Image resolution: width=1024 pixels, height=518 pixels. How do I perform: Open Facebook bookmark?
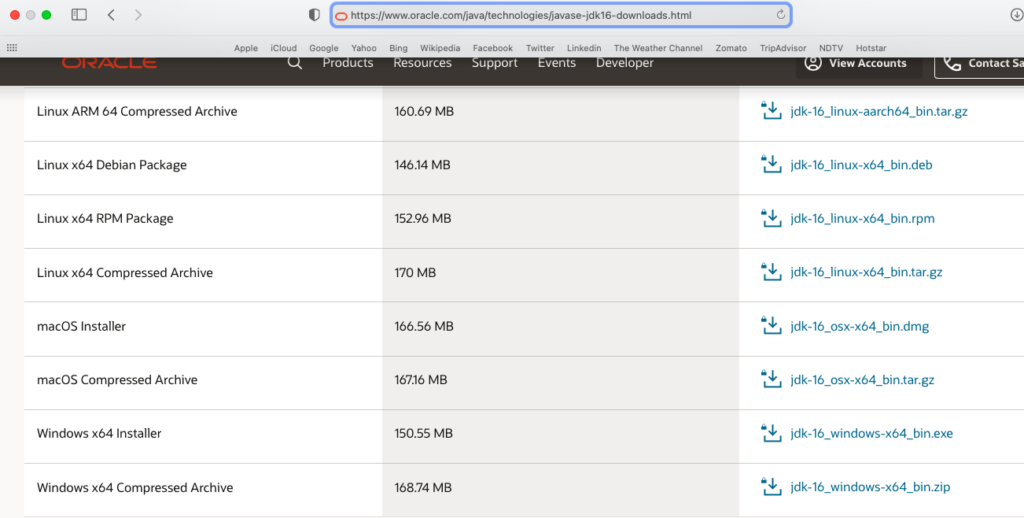pos(492,48)
